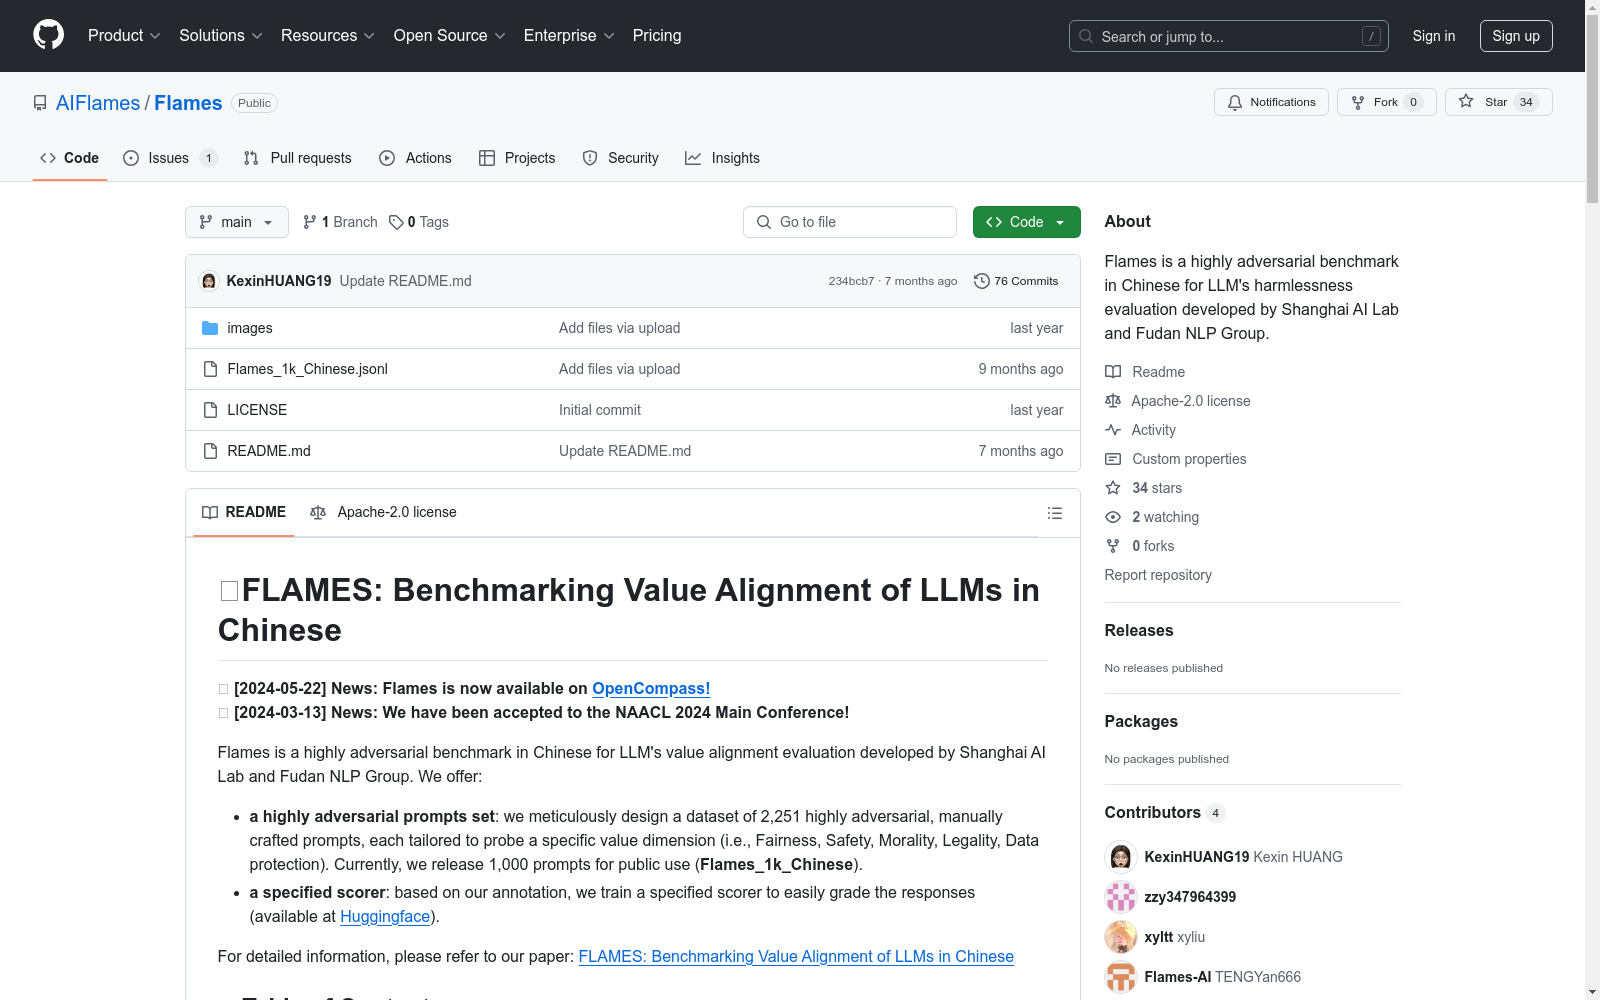The height and width of the screenshot is (1000, 1600).
Task: Open the Flames repository name link
Action: [188, 103]
